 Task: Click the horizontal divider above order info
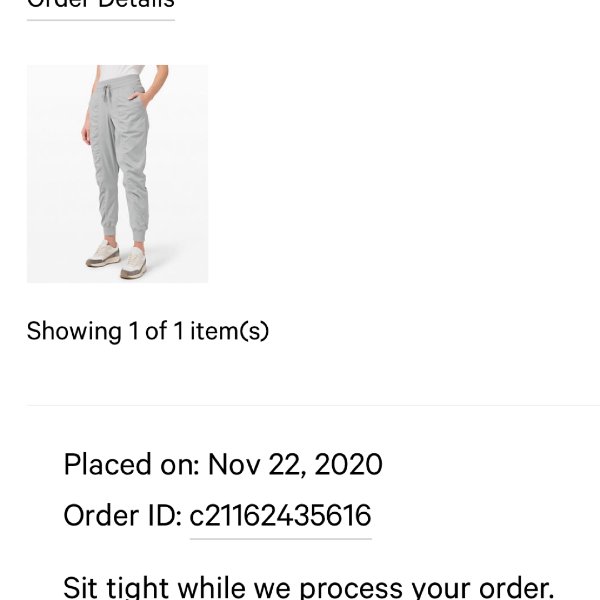(x=313, y=404)
